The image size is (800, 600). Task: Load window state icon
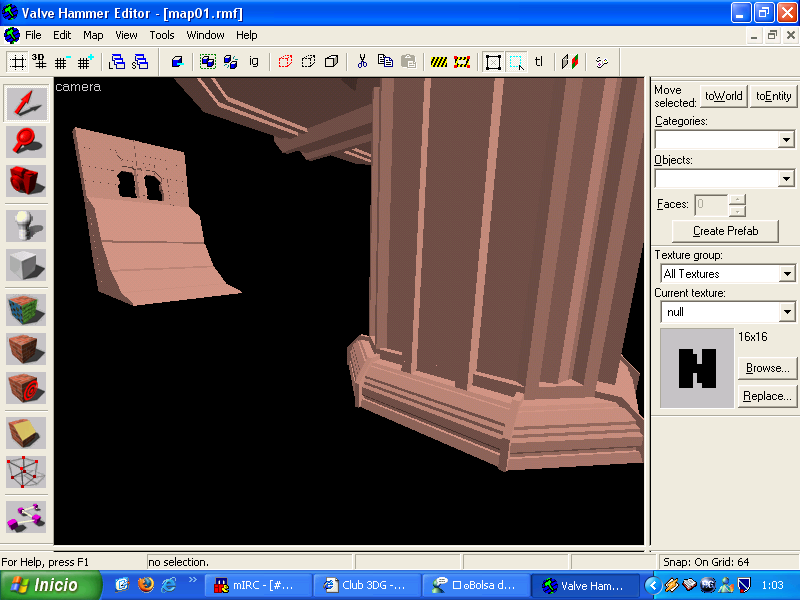click(x=117, y=62)
